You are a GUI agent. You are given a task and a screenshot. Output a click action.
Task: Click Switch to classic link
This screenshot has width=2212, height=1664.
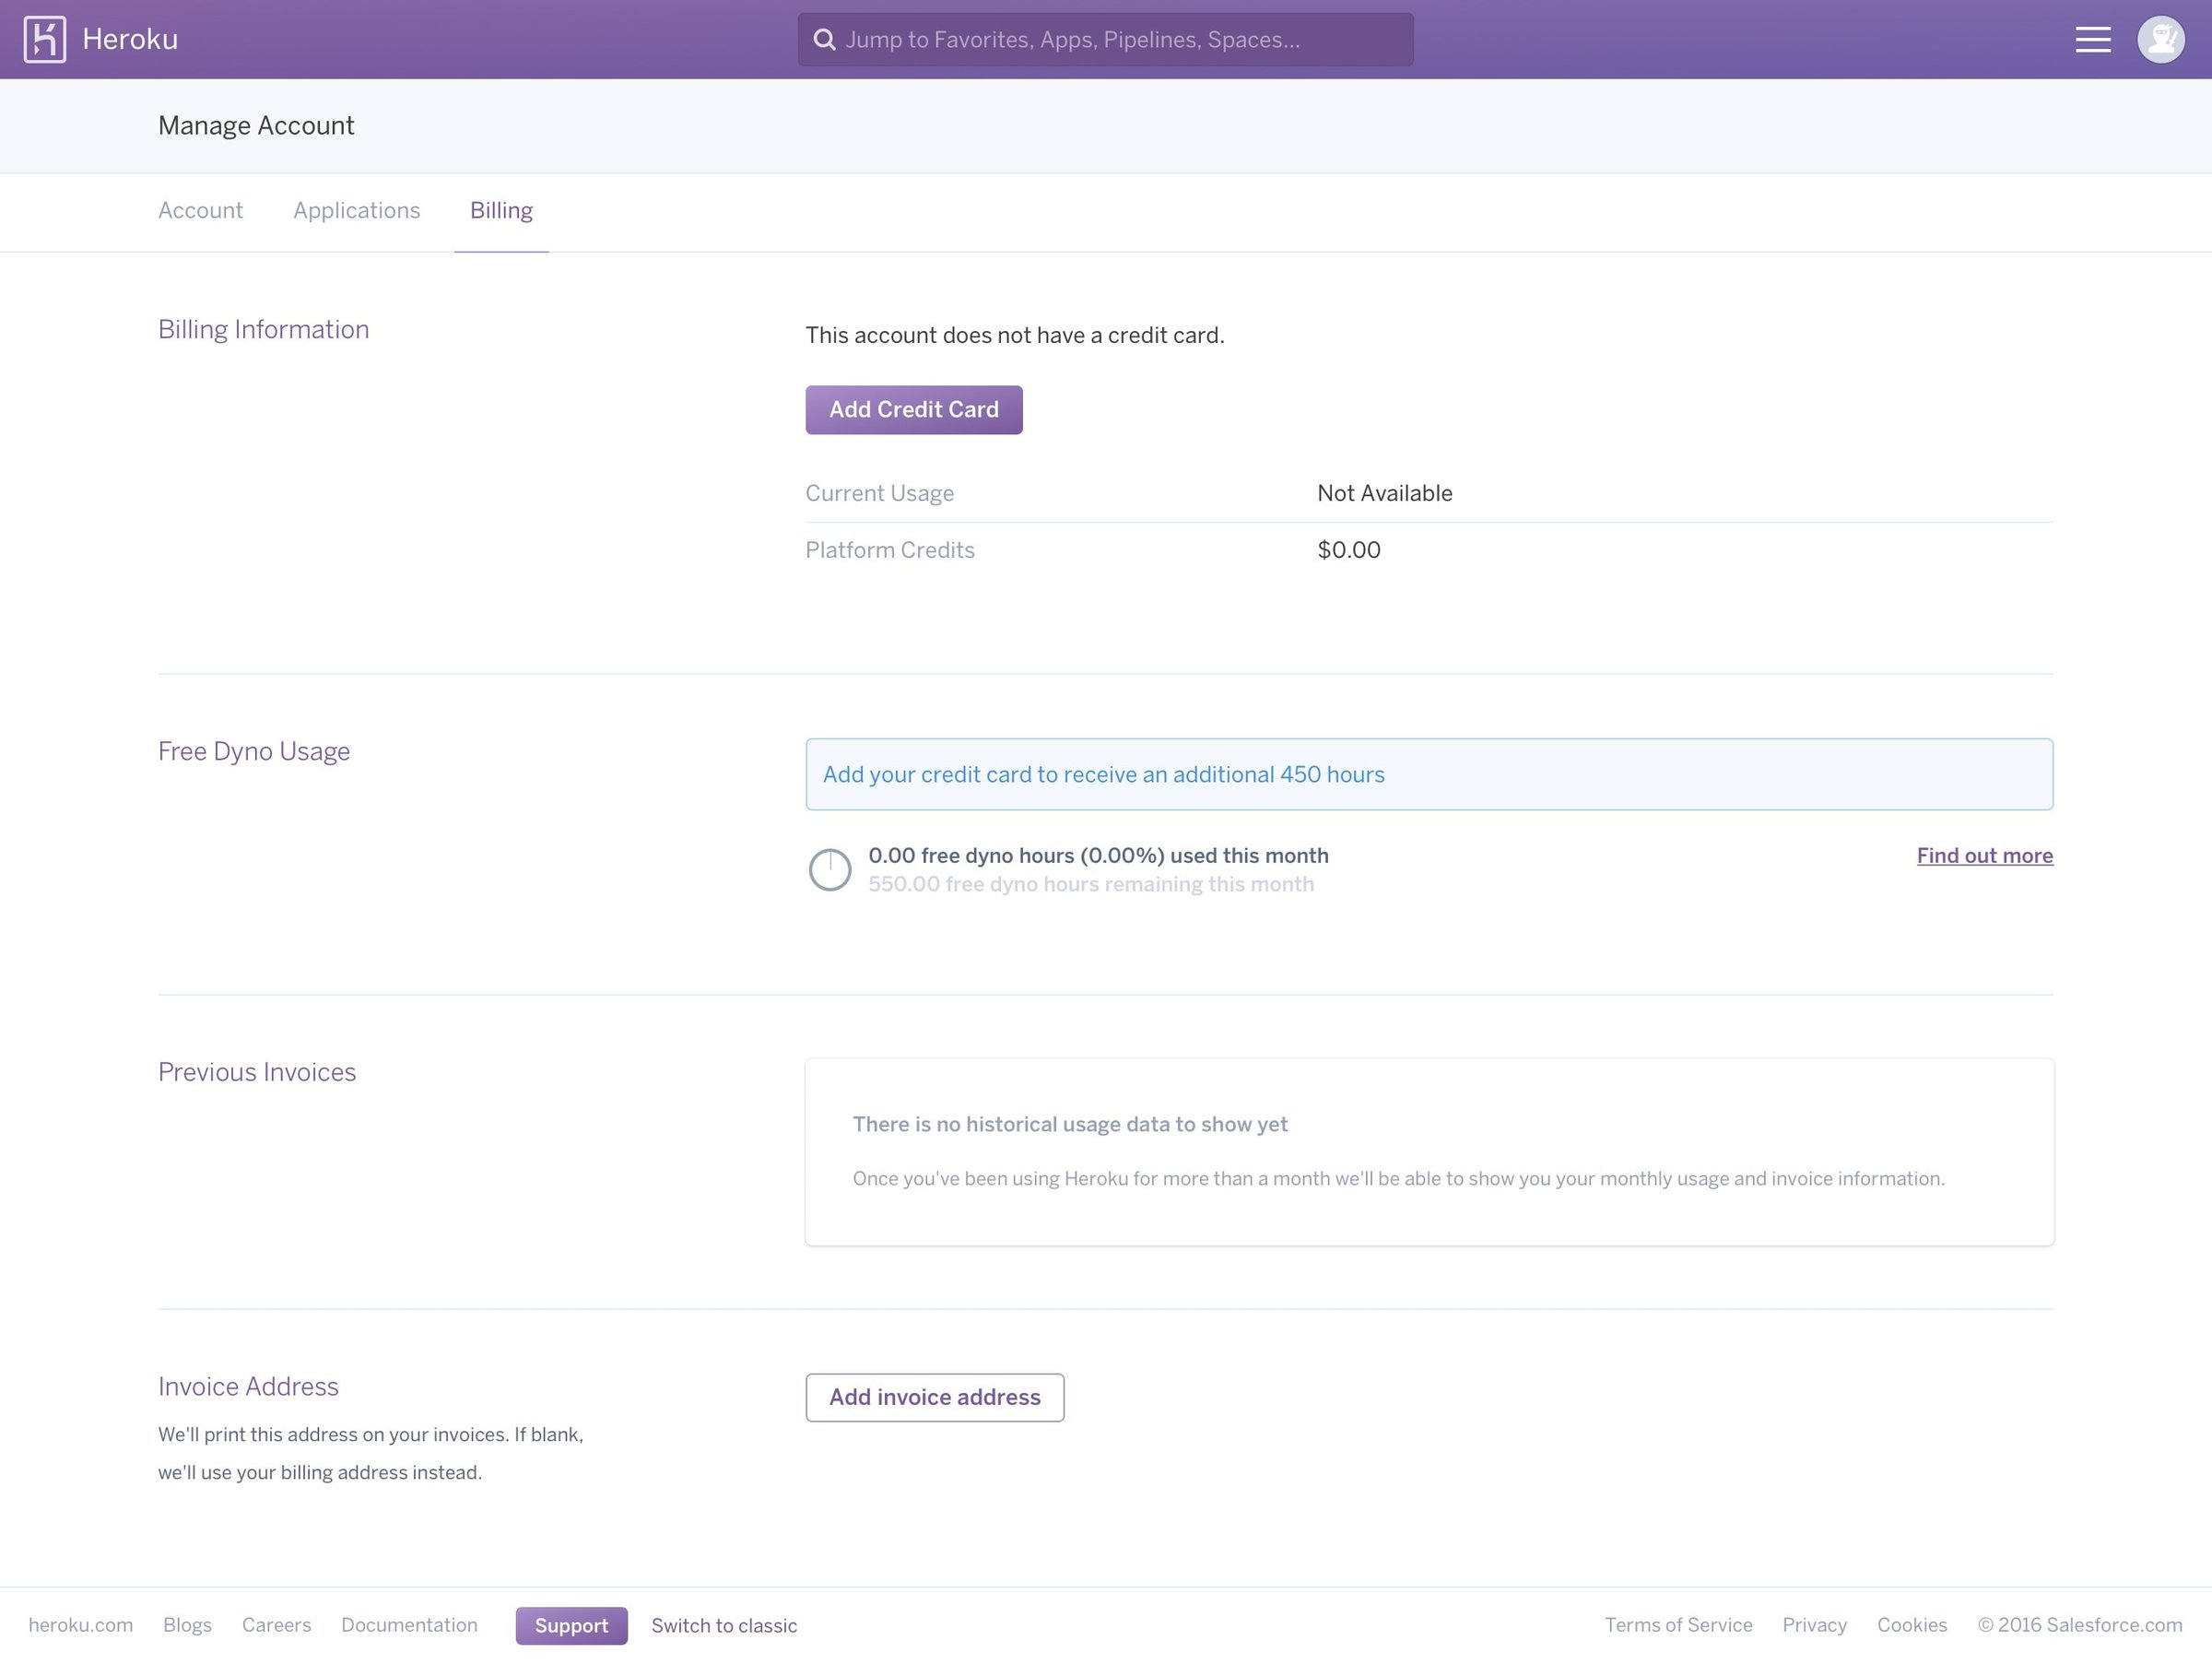(724, 1625)
